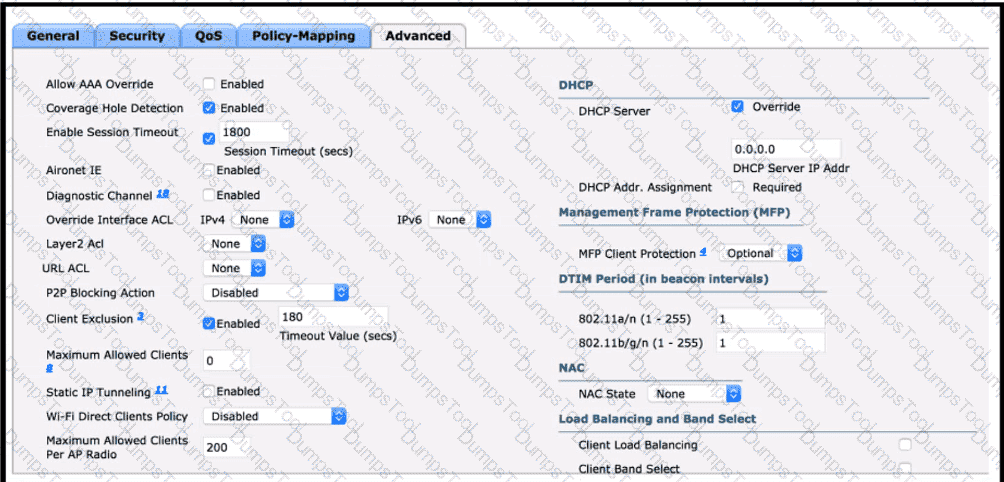The image size is (1004, 482).
Task: Expand the P2P Blocking Action dropdown
Action: (275, 293)
